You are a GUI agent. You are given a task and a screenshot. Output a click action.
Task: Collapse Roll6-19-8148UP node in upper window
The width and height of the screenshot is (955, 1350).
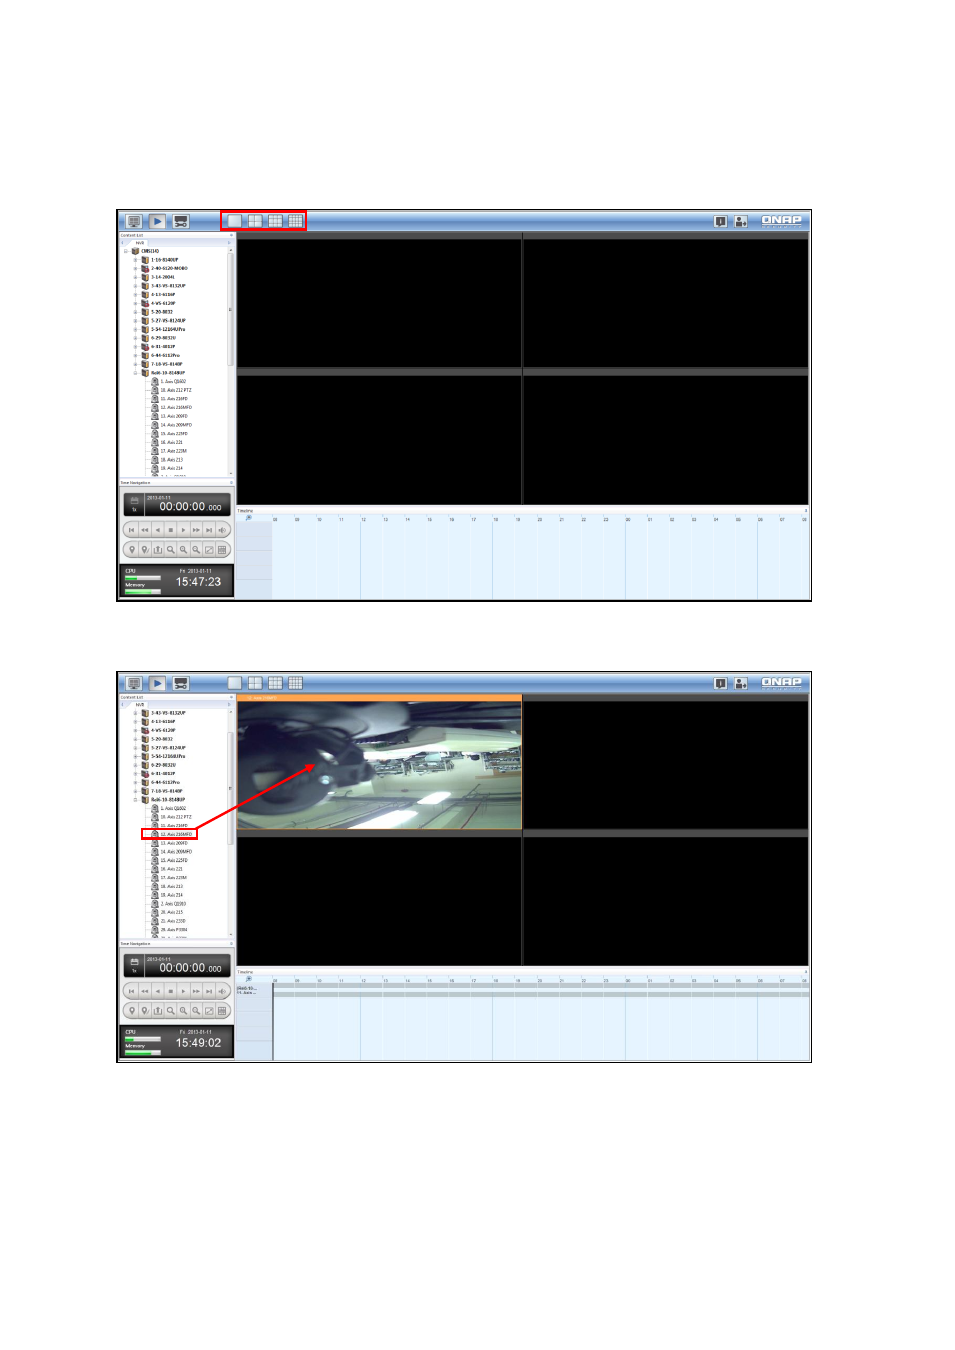point(136,373)
